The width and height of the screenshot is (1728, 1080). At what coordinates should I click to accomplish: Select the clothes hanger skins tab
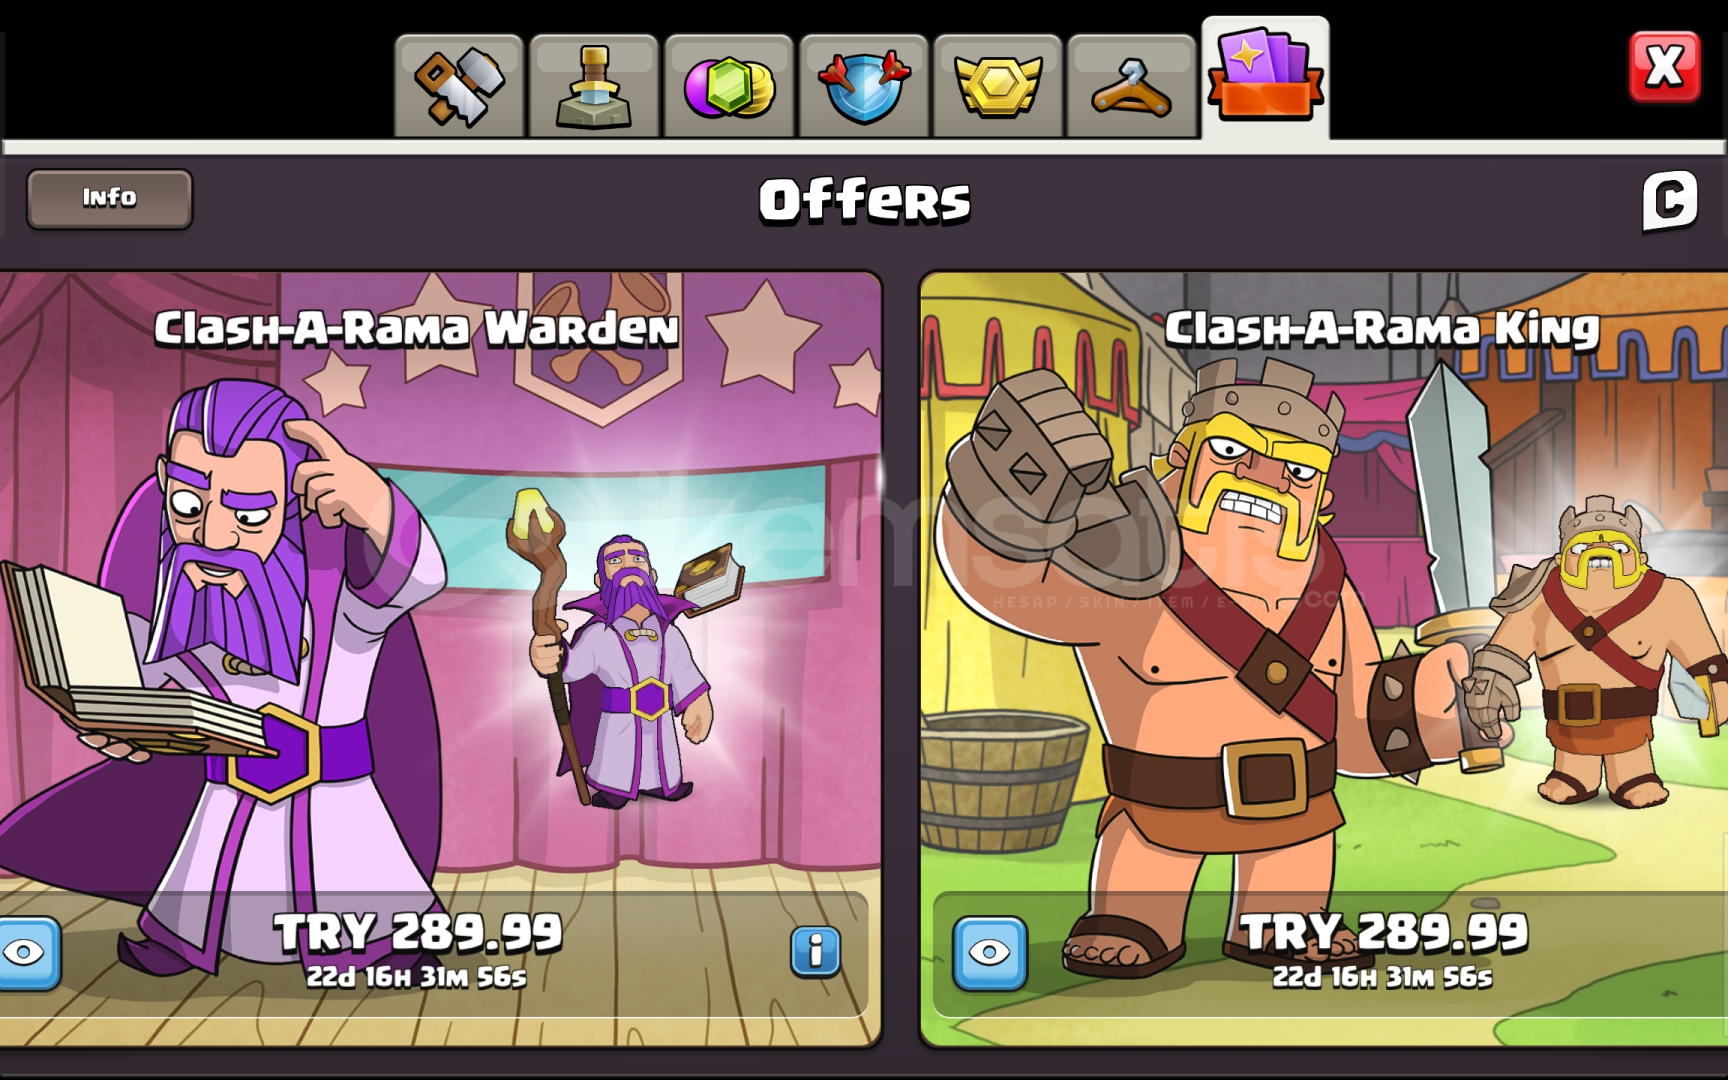[1132, 86]
